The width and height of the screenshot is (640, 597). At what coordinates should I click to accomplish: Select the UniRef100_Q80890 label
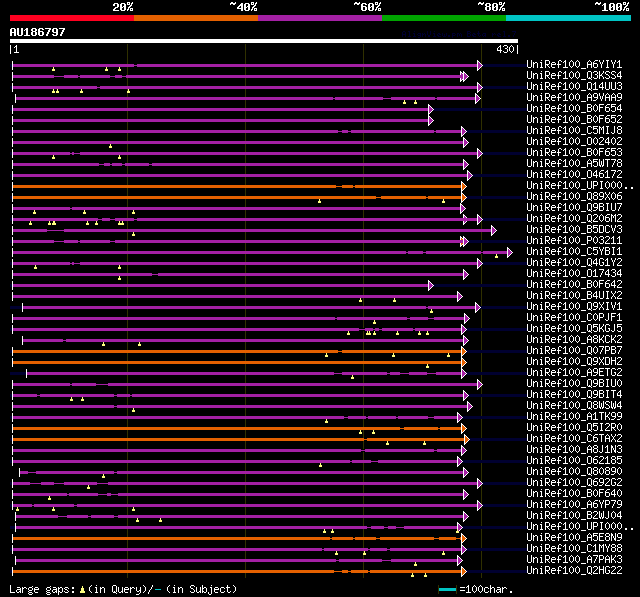tap(574, 472)
